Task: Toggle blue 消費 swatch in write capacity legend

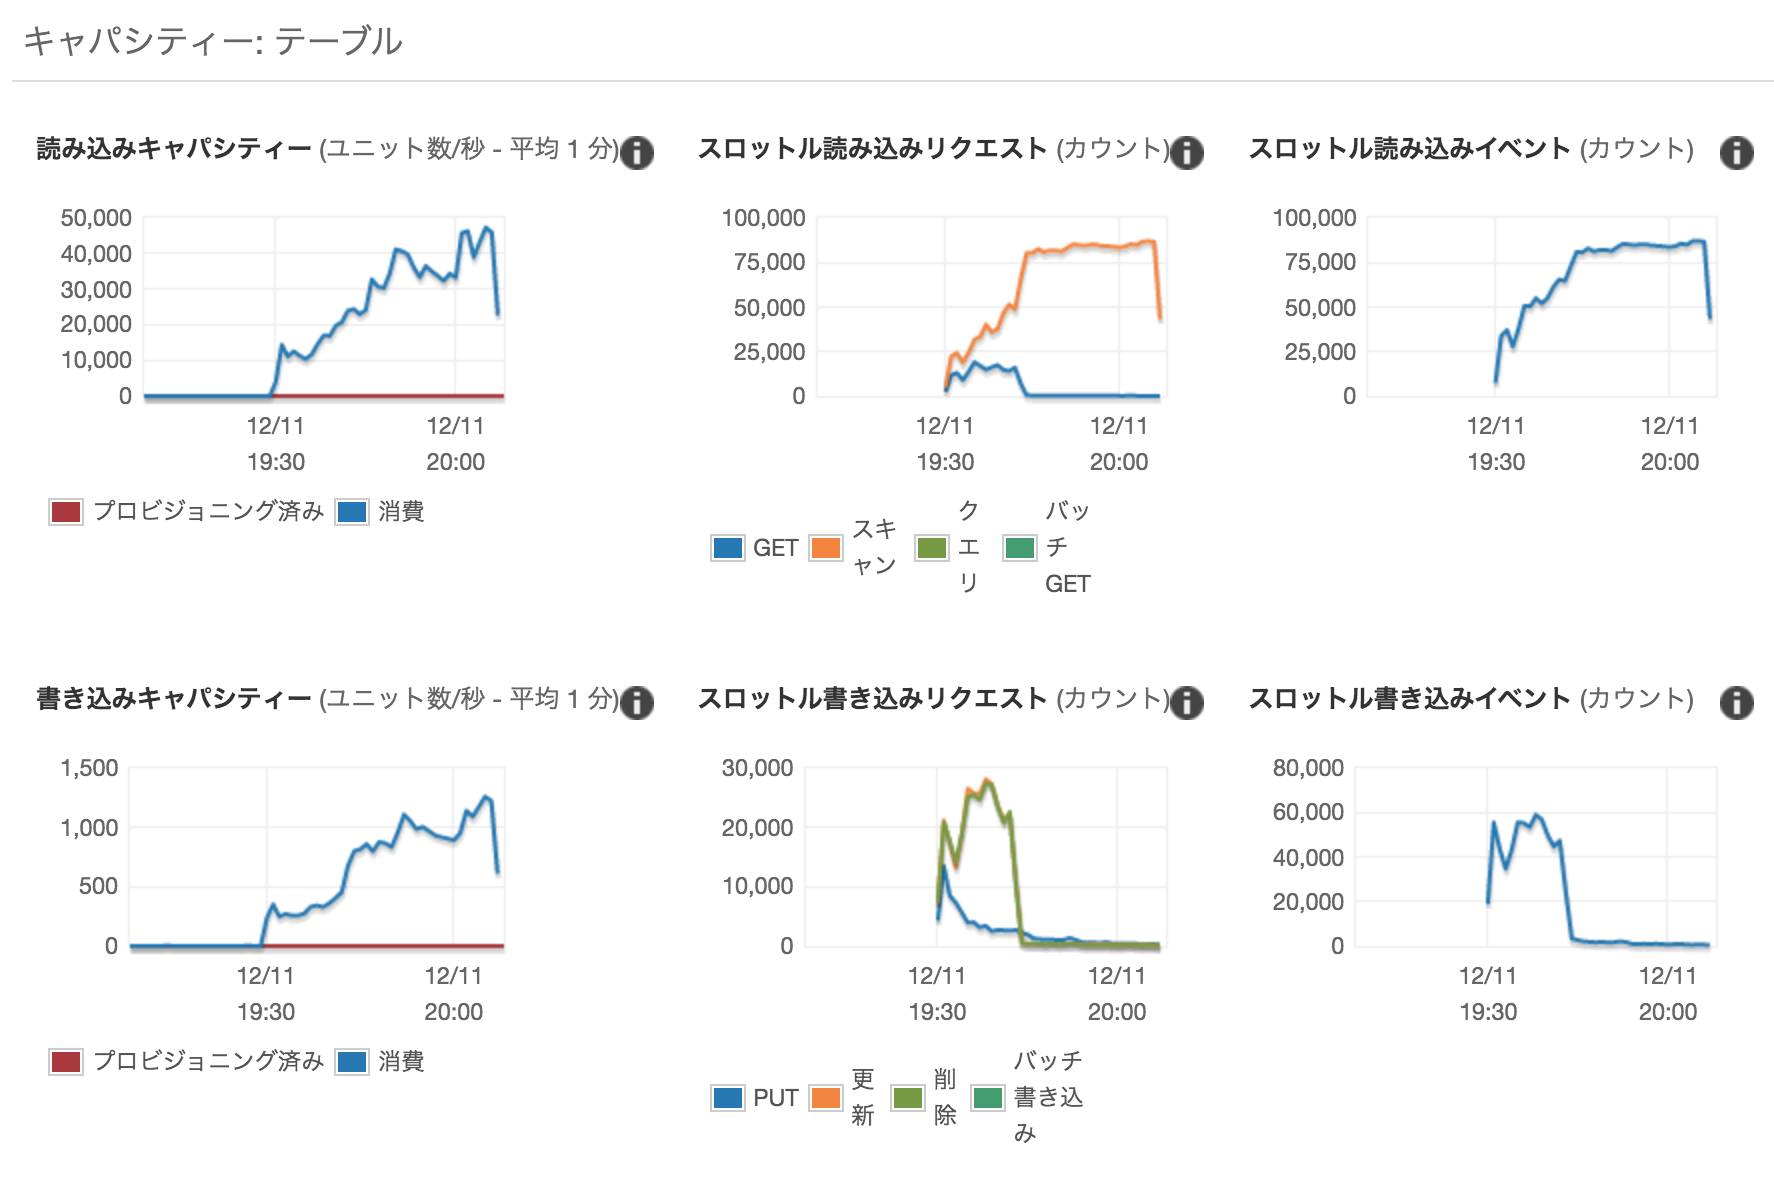Action: pos(352,1062)
